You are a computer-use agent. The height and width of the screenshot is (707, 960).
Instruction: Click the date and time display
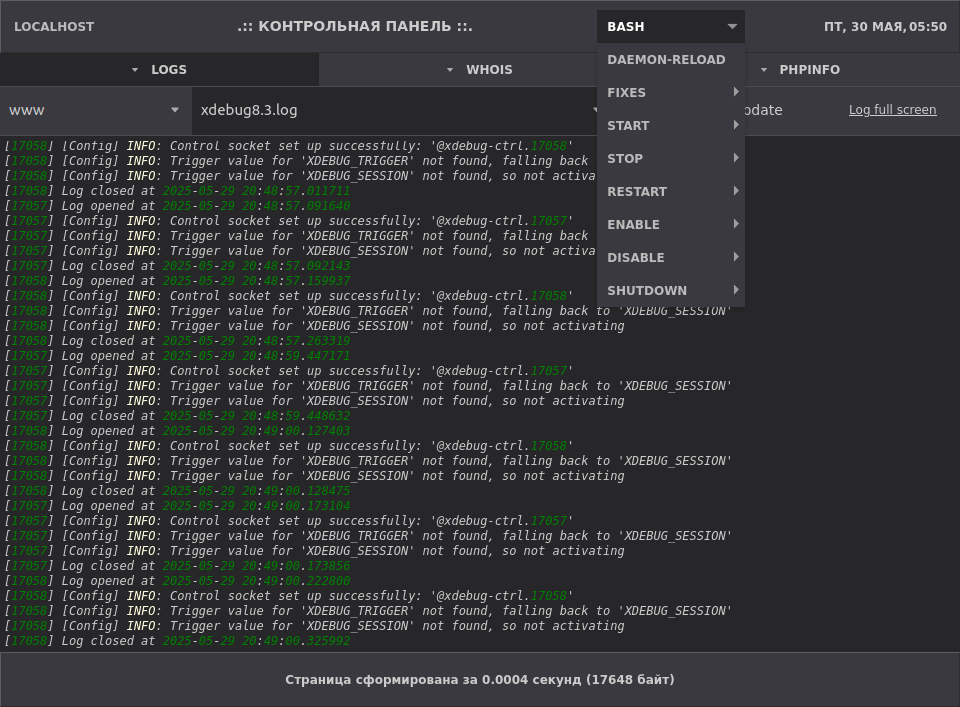[885, 26]
